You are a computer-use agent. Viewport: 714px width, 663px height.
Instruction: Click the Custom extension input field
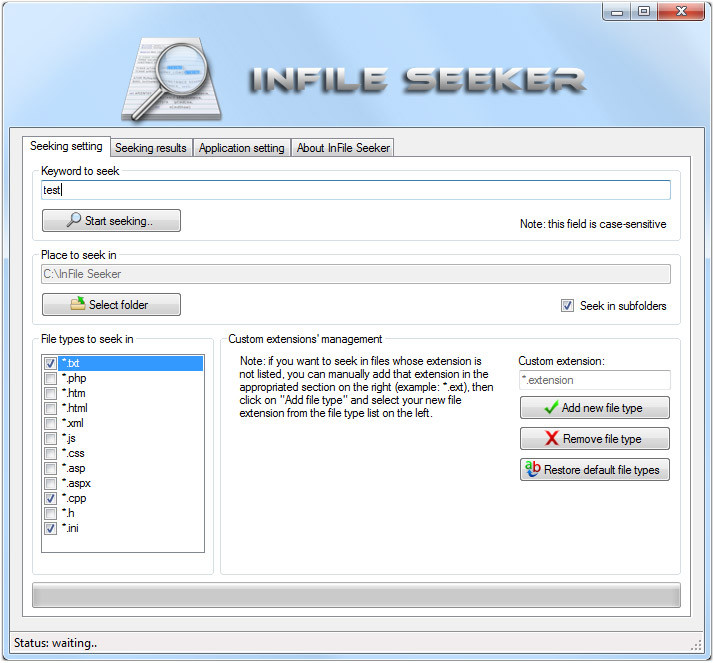pyautogui.click(x=595, y=380)
